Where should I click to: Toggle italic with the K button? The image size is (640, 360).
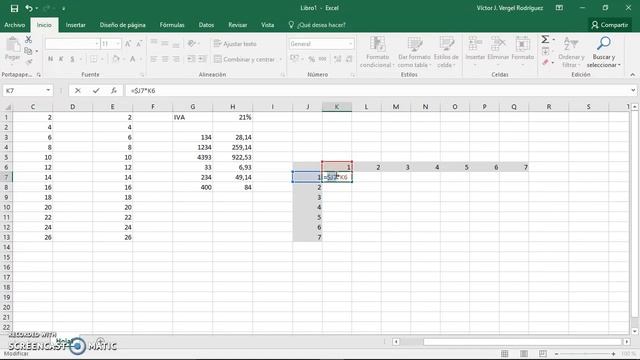[61, 59]
